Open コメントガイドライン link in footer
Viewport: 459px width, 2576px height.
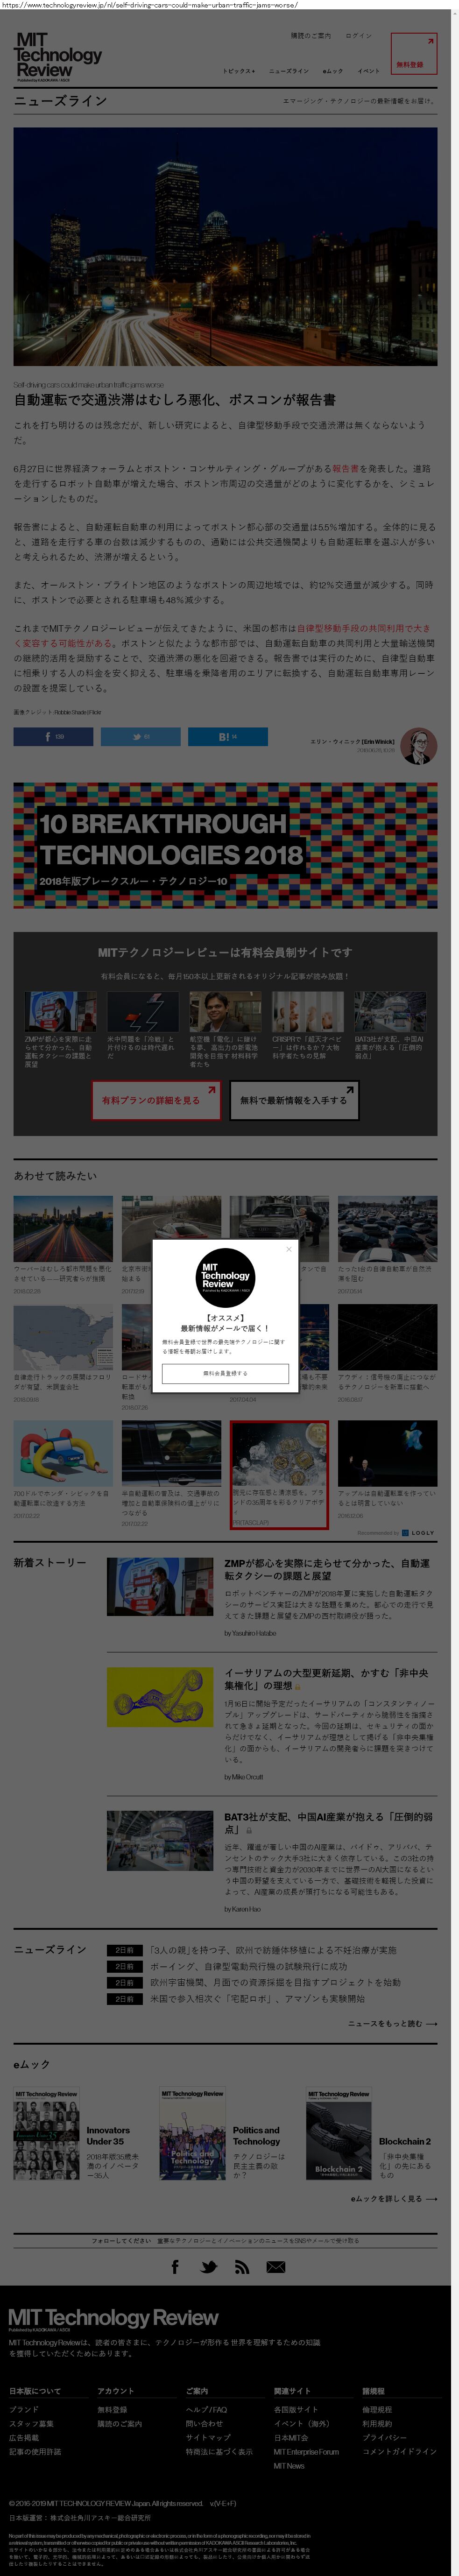[x=399, y=2451]
